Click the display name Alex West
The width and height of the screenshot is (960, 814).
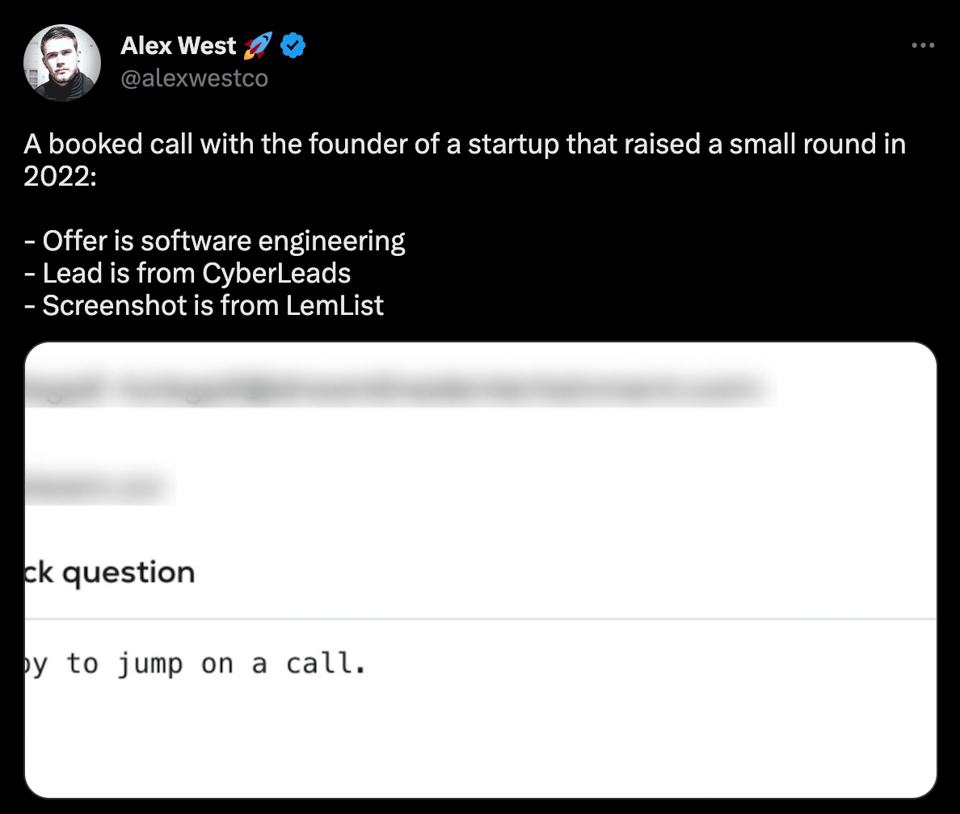tap(178, 46)
